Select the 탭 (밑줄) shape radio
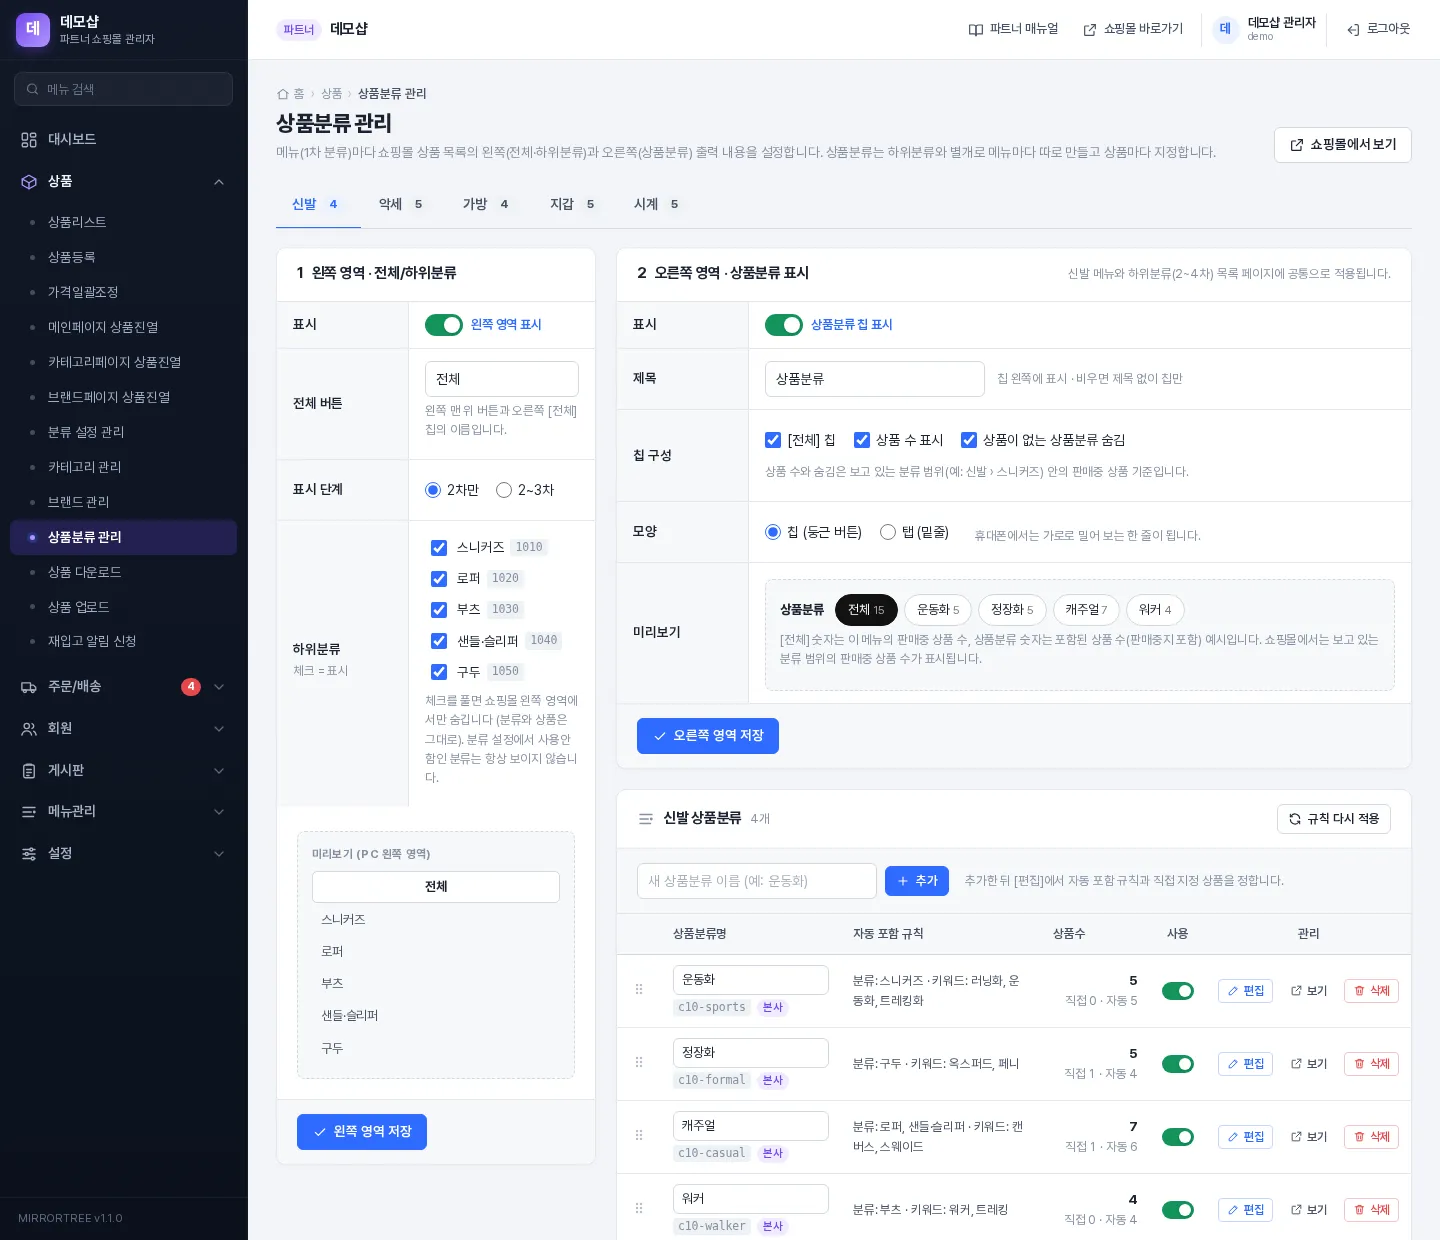The width and height of the screenshot is (1440, 1240). point(888,532)
